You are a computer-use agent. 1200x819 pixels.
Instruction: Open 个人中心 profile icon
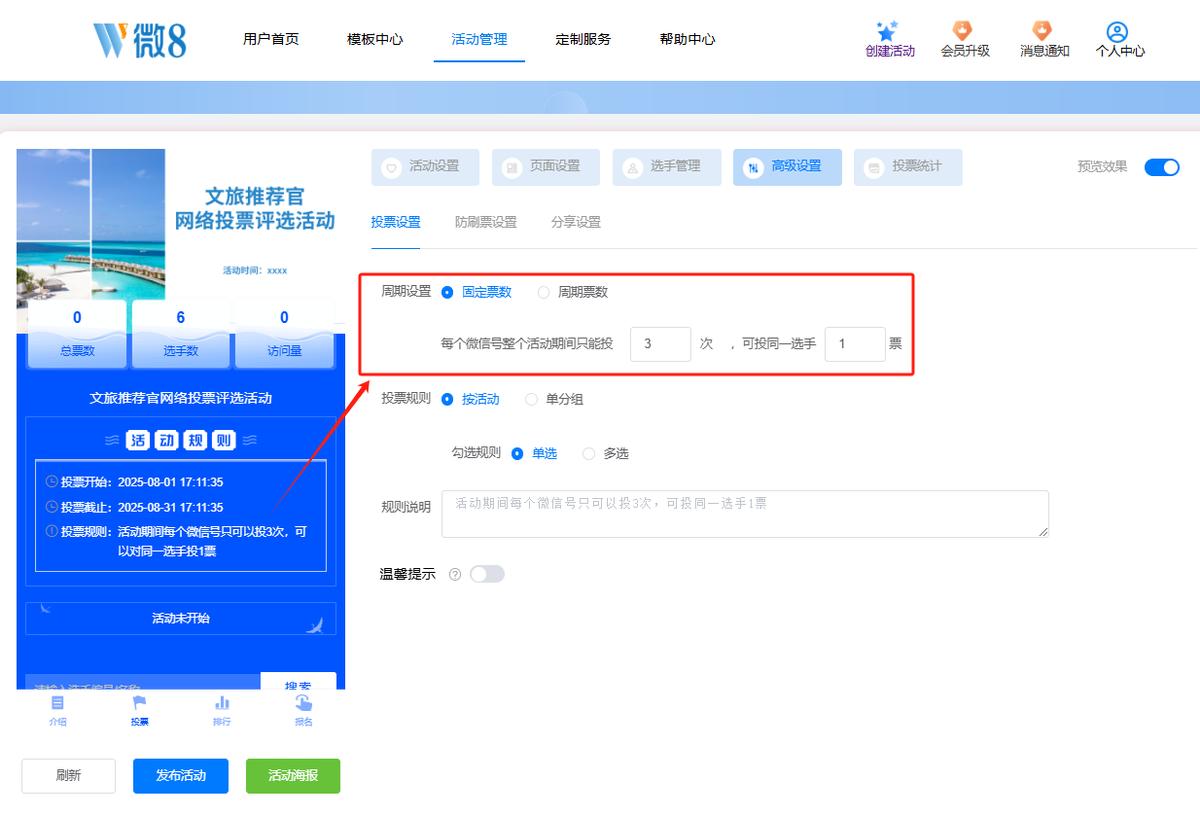1118,32
